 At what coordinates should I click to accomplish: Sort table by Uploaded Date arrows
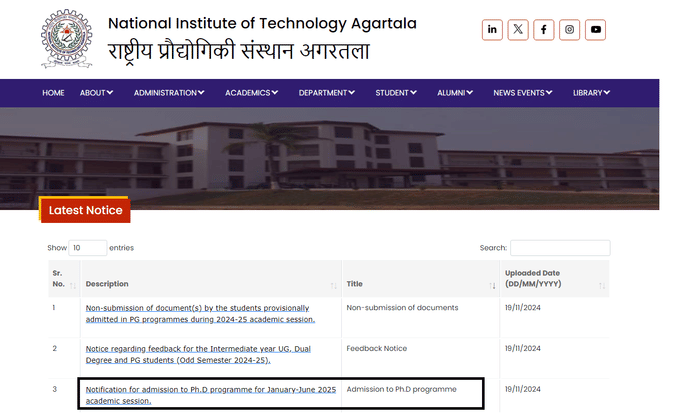pyautogui.click(x=602, y=285)
